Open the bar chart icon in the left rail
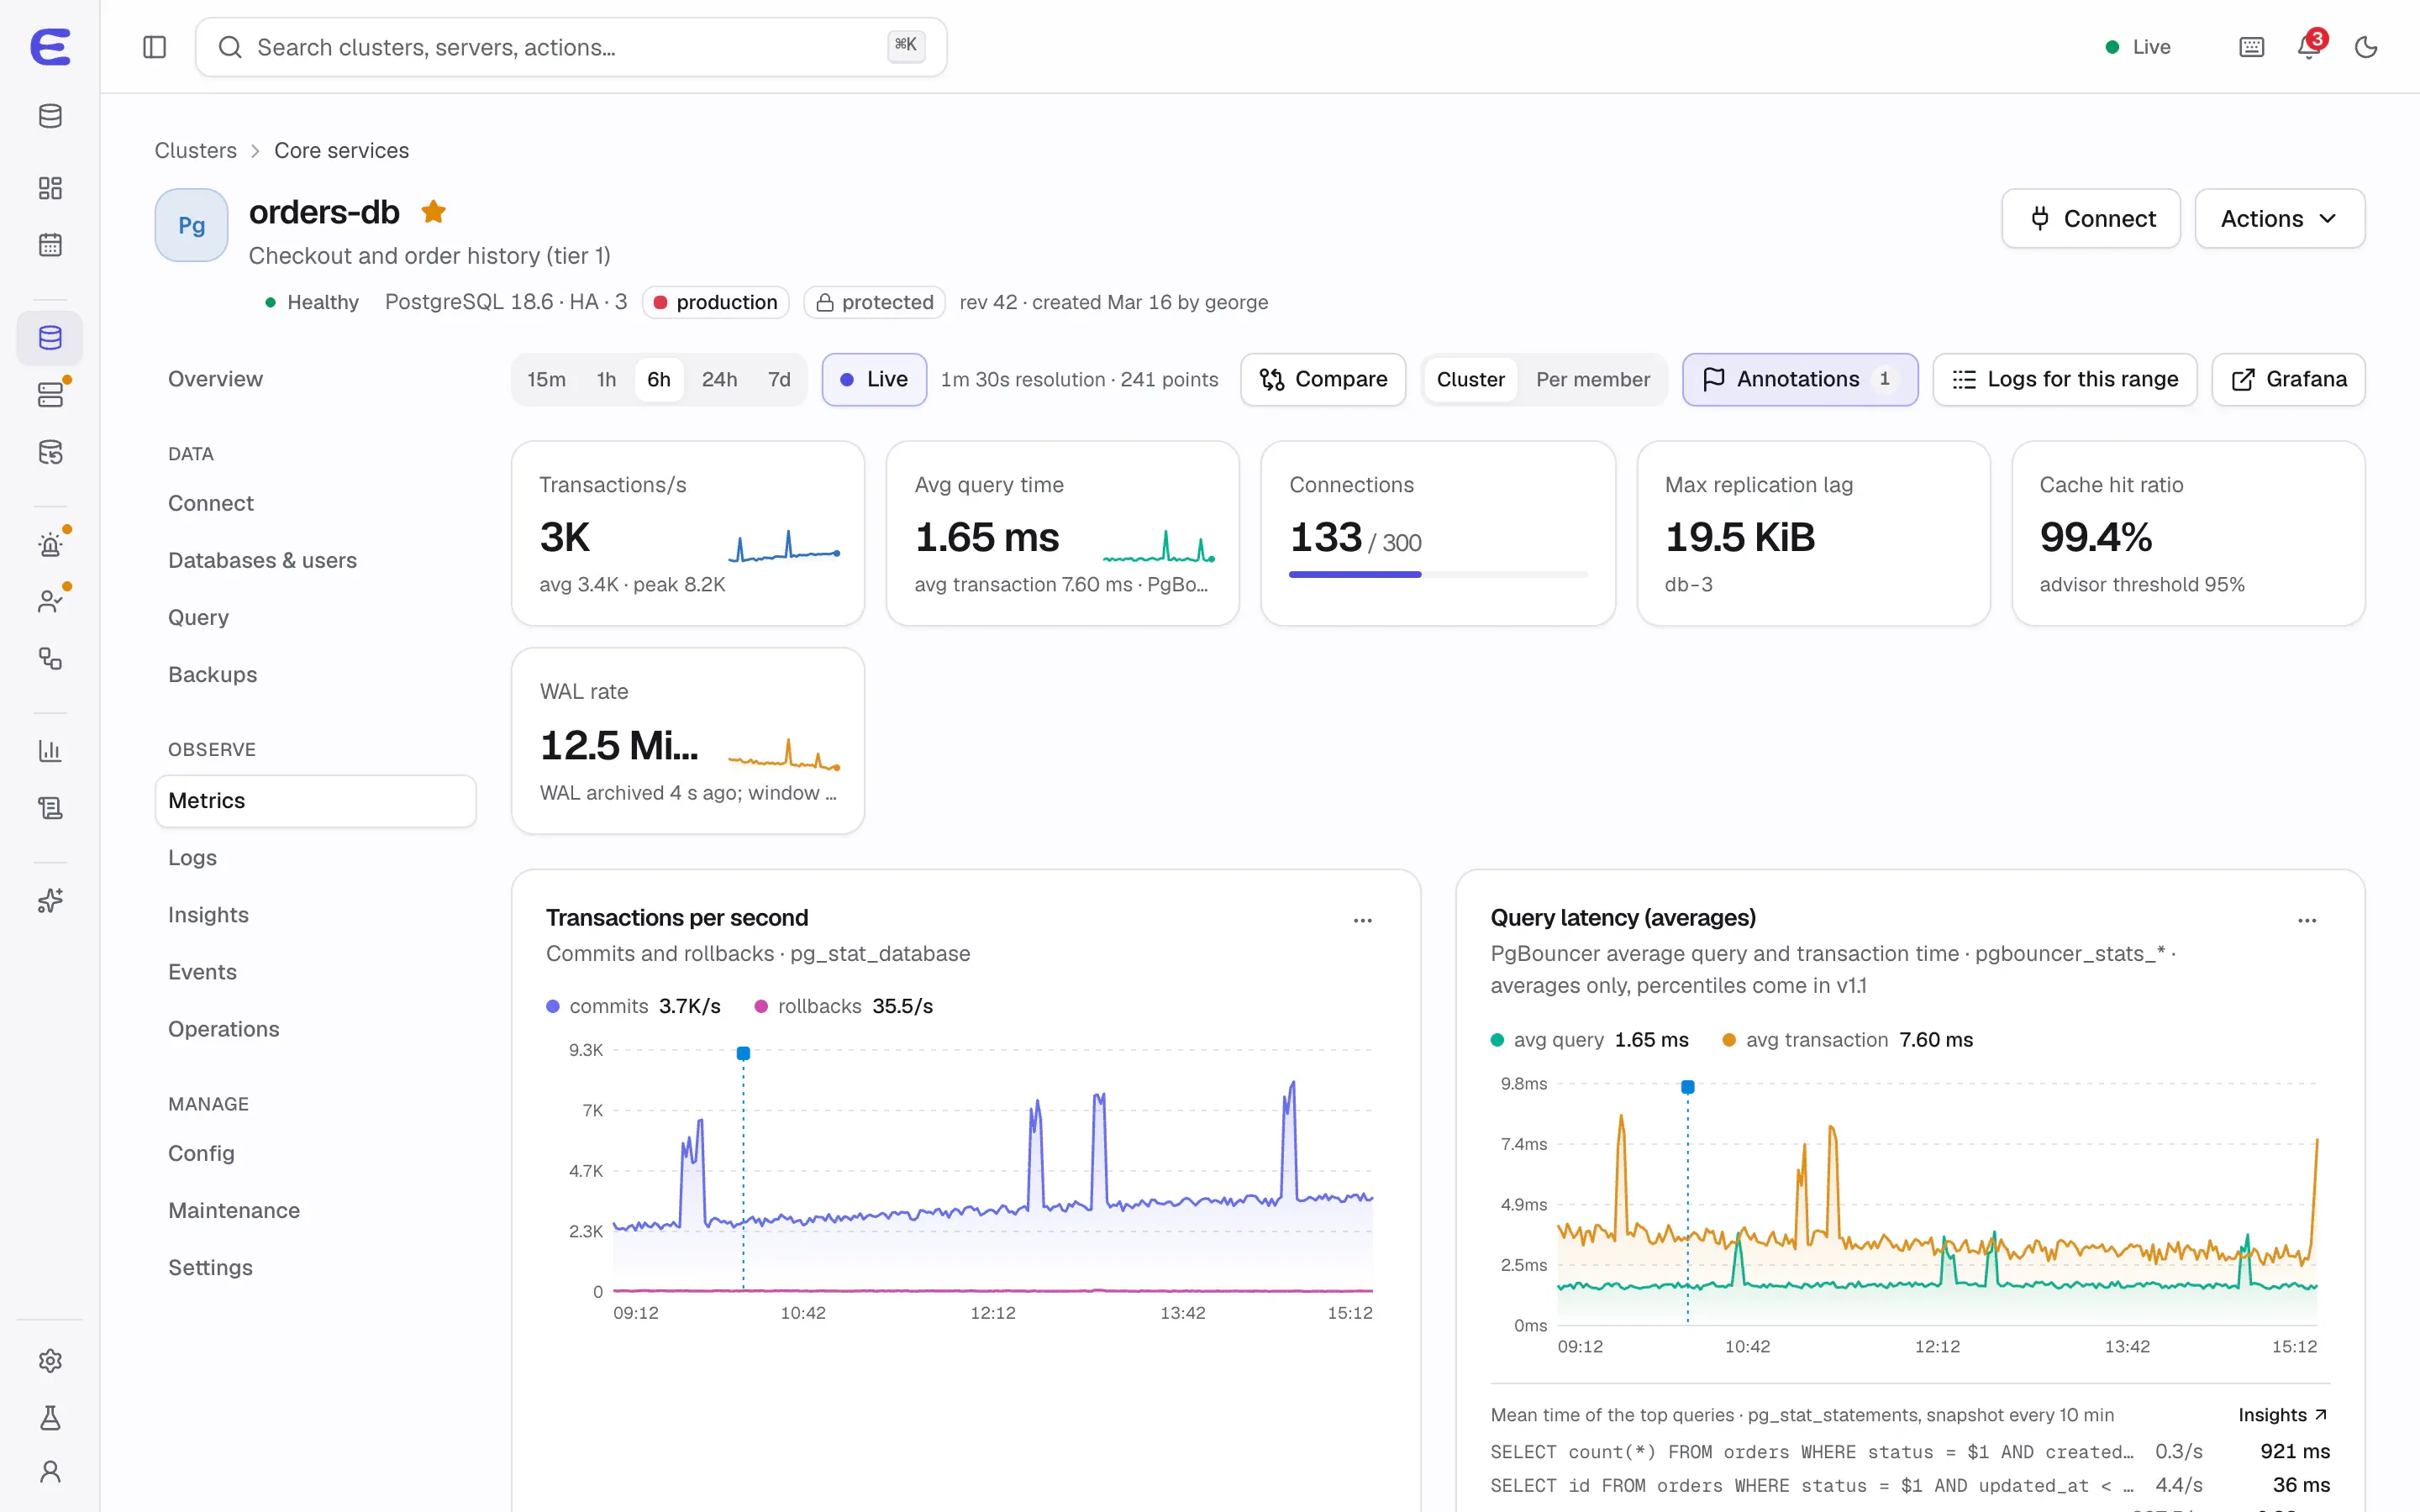This screenshot has width=2420, height=1512. (x=50, y=750)
